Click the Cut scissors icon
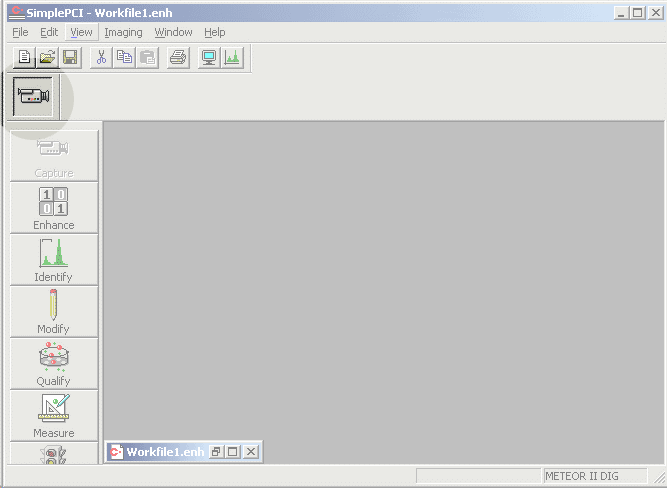Image resolution: width=667 pixels, height=488 pixels. 101,58
